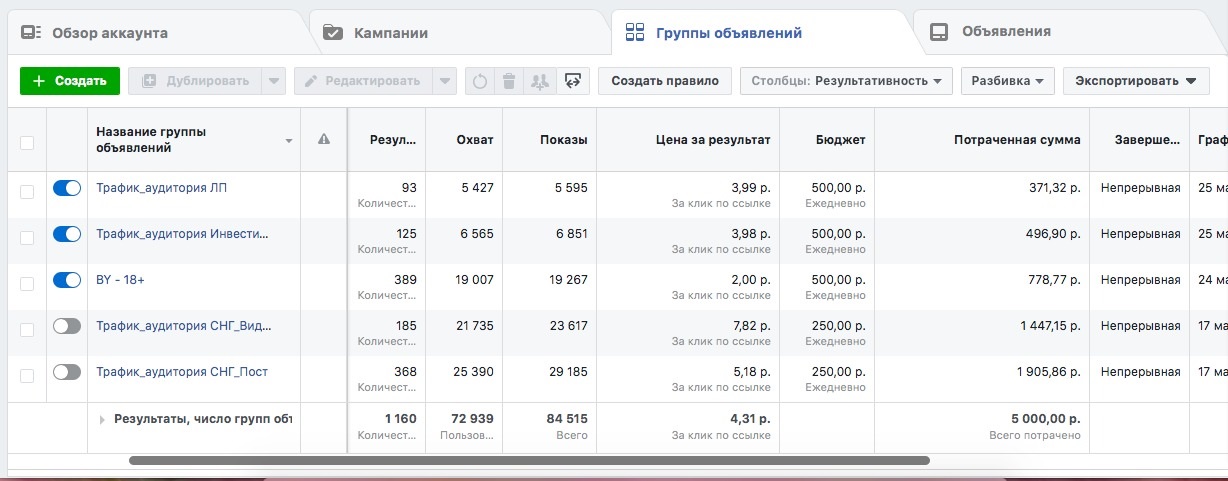Expand the Результаты summary row triangle
Image resolution: width=1228 pixels, height=481 pixels.
click(102, 420)
